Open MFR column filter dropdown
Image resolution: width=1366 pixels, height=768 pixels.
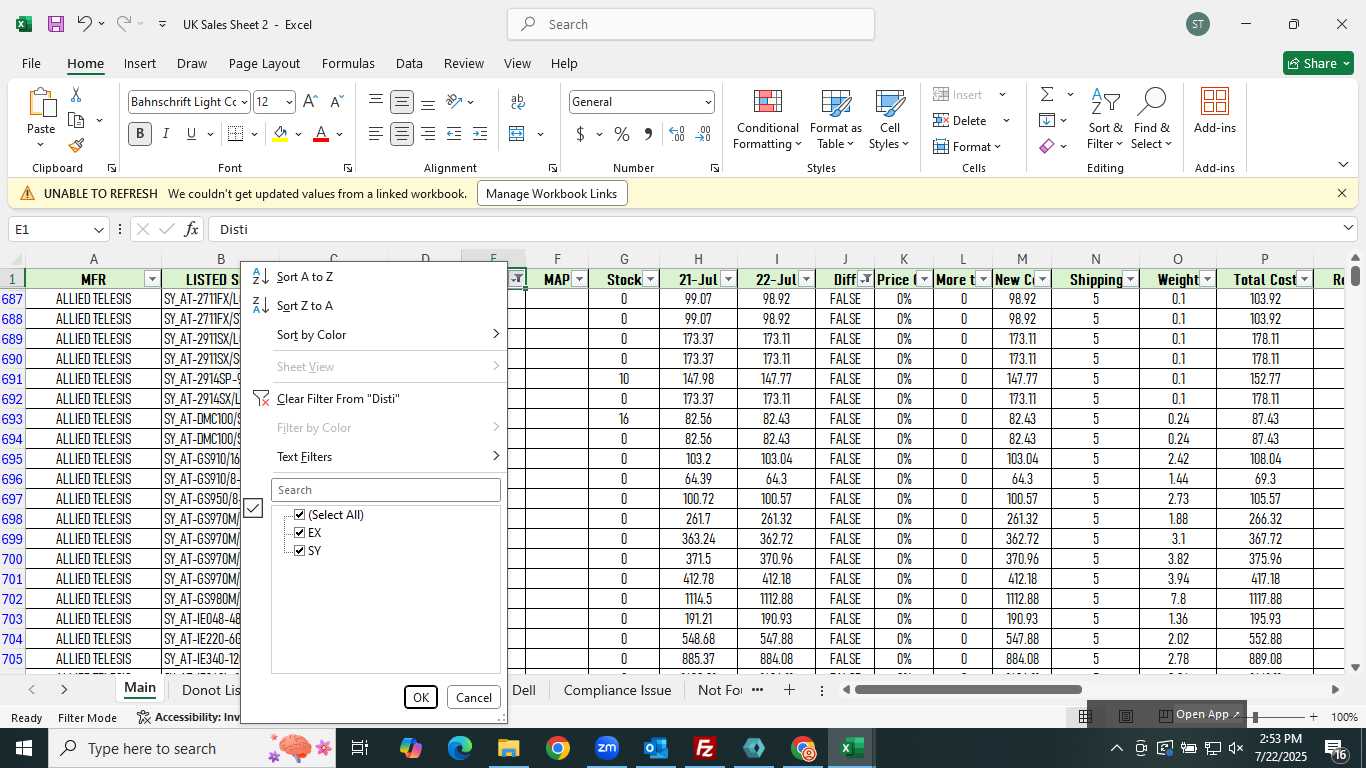coord(152,280)
